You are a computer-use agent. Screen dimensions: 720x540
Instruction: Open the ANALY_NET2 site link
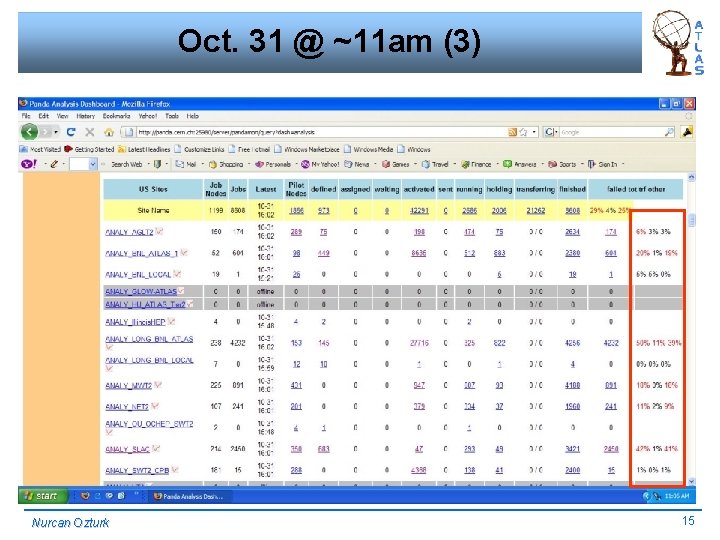[127, 407]
